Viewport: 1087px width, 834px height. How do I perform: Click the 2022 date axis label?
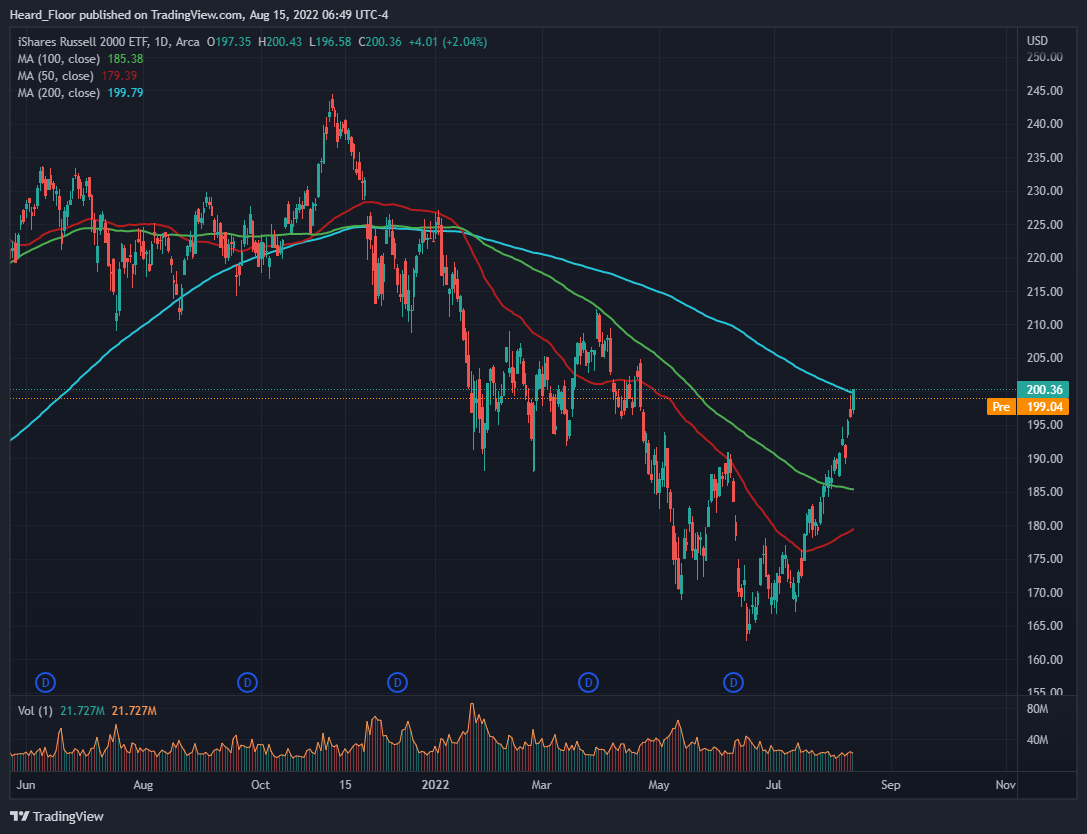pos(435,785)
